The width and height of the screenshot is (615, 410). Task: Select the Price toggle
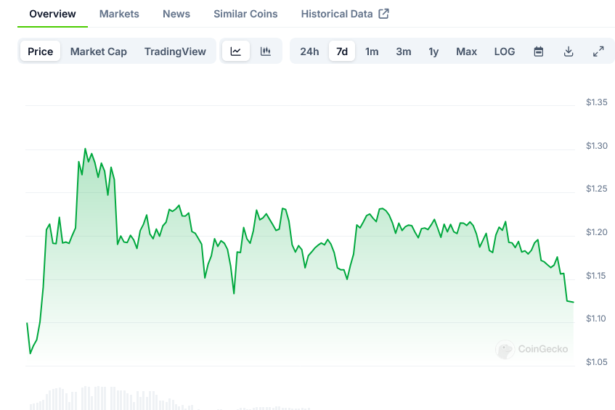click(41, 51)
